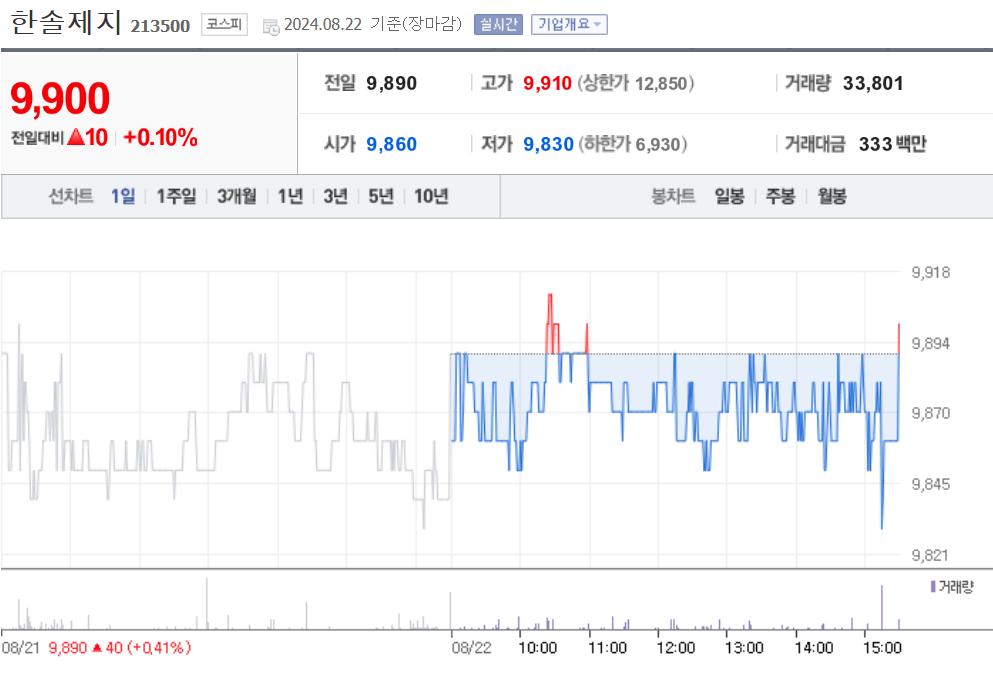Click the 고가 value 9,910

click(x=548, y=84)
